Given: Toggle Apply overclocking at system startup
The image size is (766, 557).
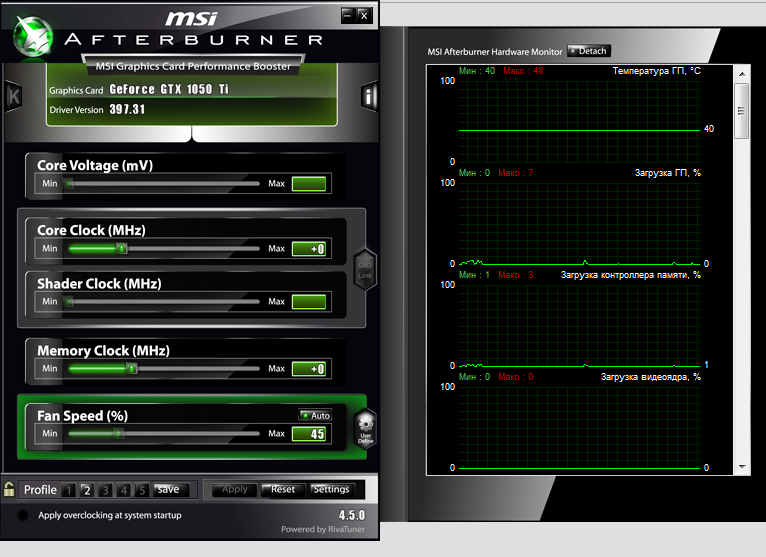Looking at the screenshot, I should click(23, 515).
